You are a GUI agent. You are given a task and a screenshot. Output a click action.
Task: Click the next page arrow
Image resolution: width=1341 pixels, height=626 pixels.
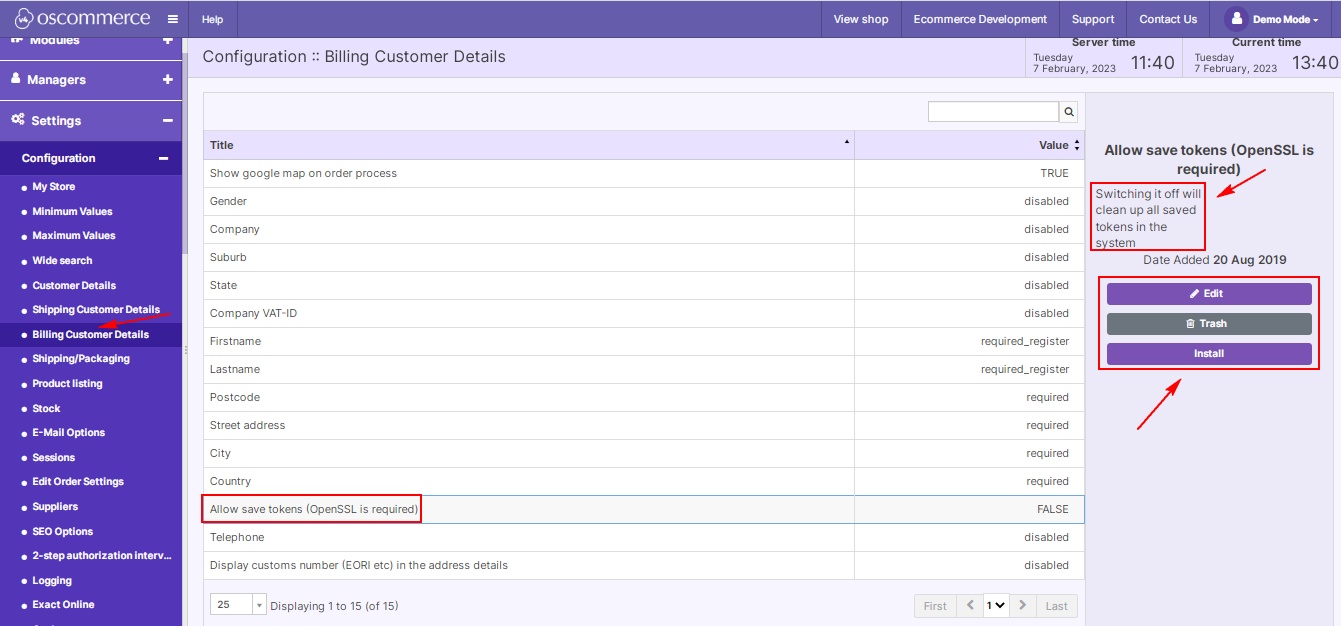(x=1021, y=606)
